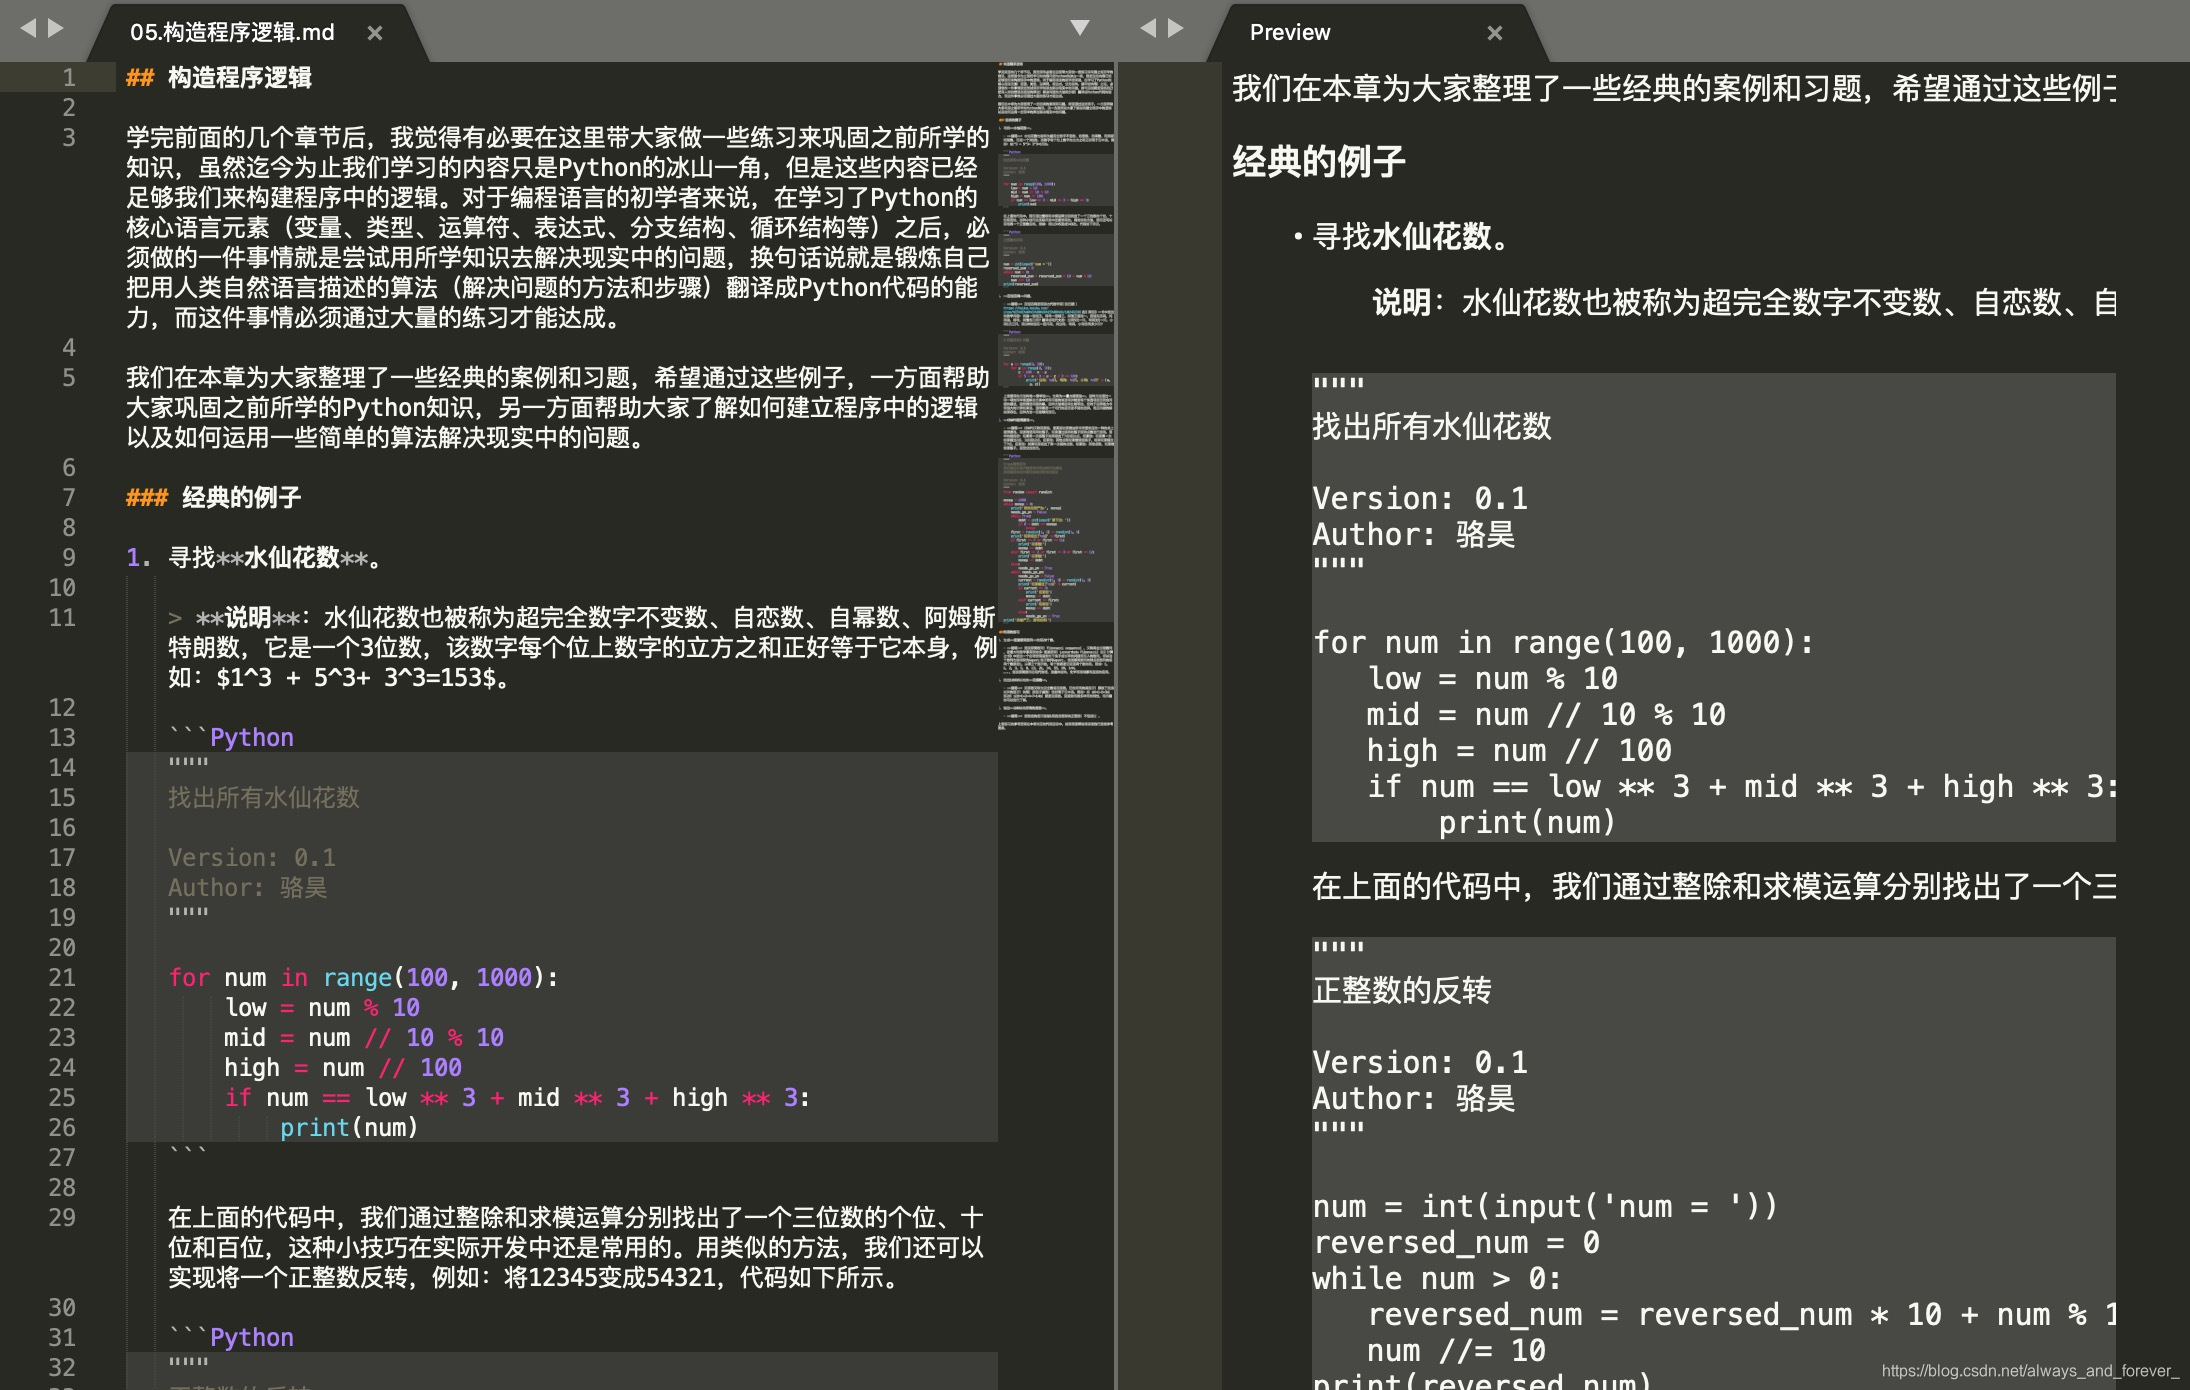Switch to the Preview tab
2190x1390 pixels.
pyautogui.click(x=1290, y=33)
